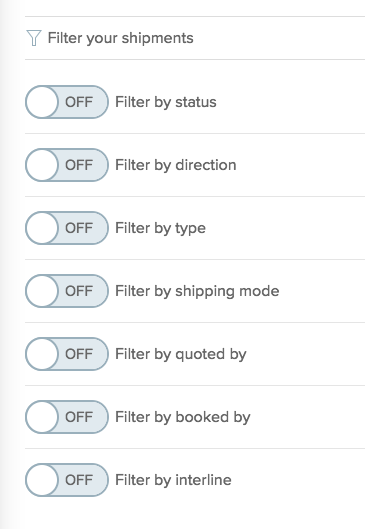Click the funnel filter icon
This screenshot has width=382, height=529.
[34, 38]
